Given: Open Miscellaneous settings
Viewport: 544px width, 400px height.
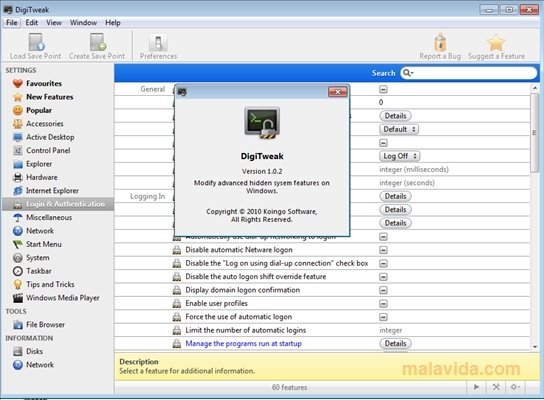Looking at the screenshot, I should 49,218.
